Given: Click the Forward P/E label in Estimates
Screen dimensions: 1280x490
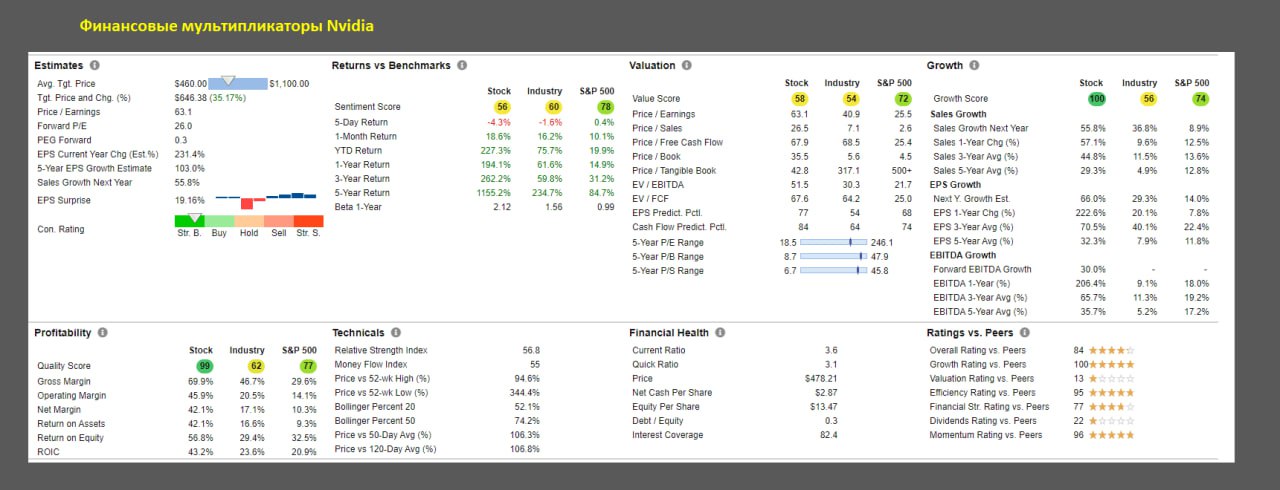Looking at the screenshot, I should [62, 126].
